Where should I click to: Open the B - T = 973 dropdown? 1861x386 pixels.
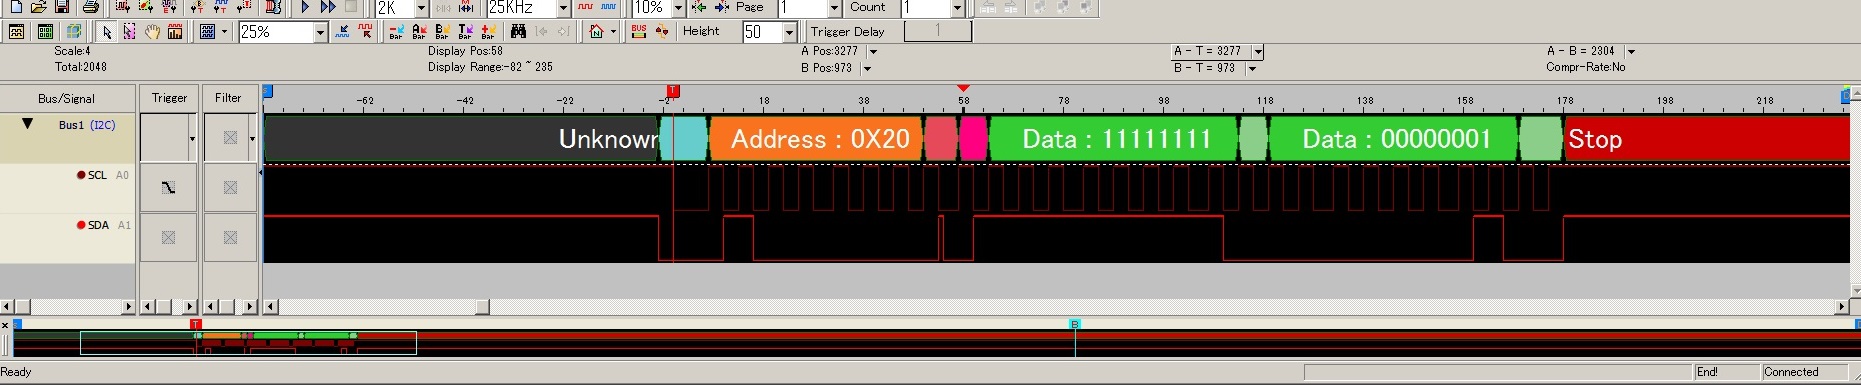click(x=1251, y=68)
